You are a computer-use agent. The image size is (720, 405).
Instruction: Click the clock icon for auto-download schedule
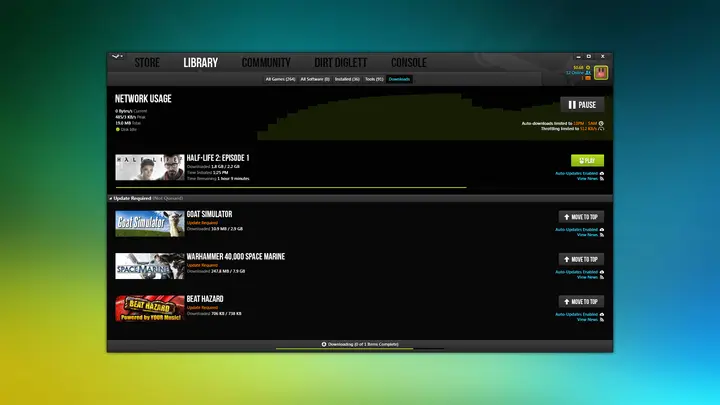click(601, 124)
